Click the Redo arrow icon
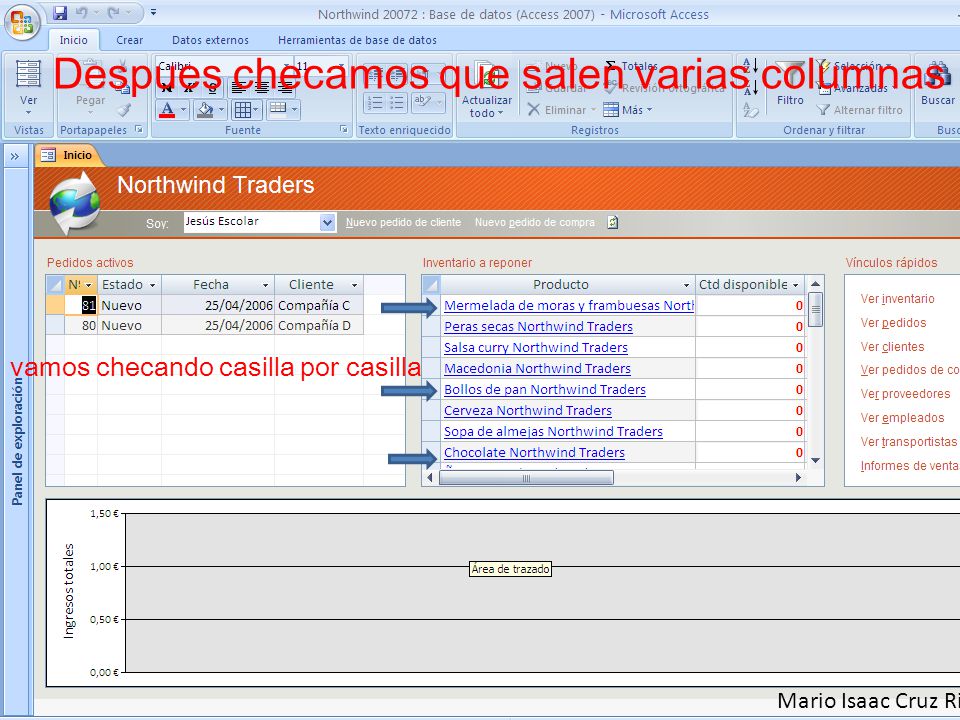This screenshot has width=960, height=720. 113,13
